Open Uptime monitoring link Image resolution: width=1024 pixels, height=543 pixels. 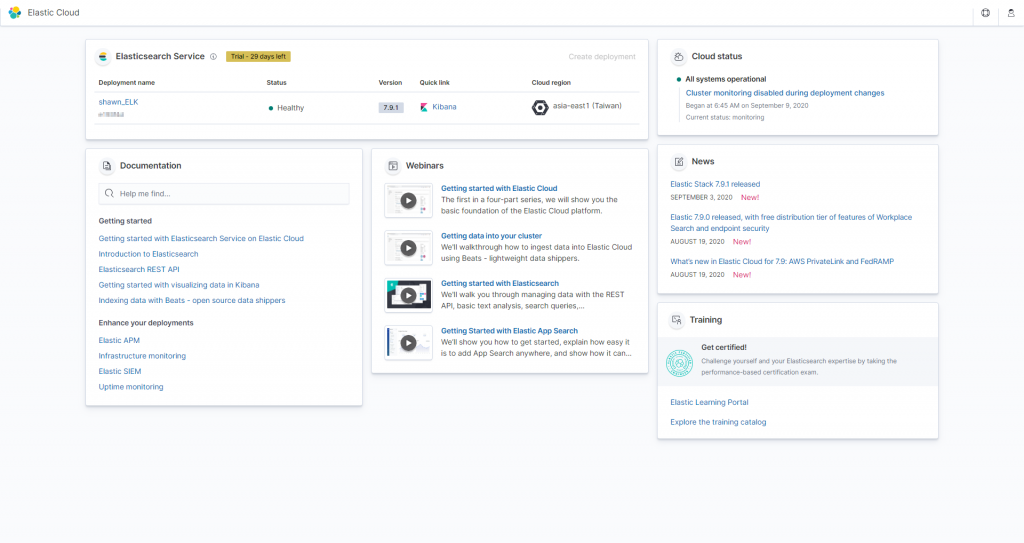[x=131, y=387]
